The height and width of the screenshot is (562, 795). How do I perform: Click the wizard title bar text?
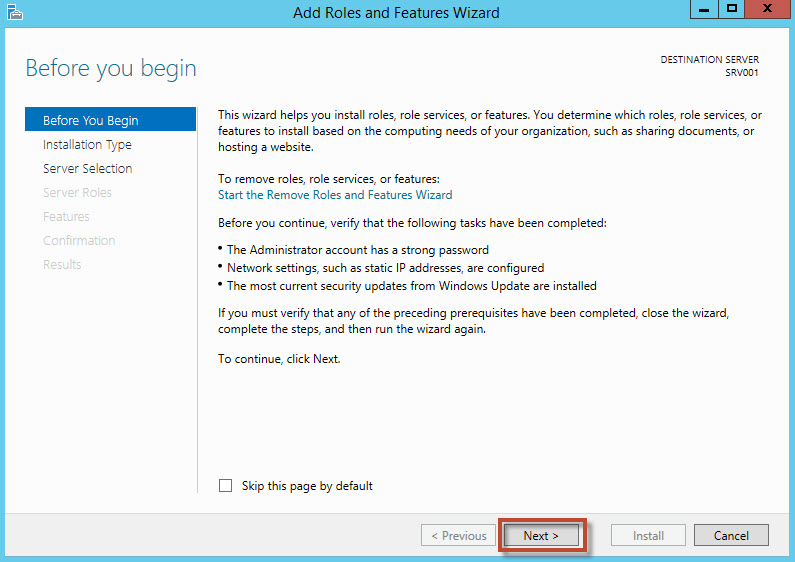click(x=396, y=13)
